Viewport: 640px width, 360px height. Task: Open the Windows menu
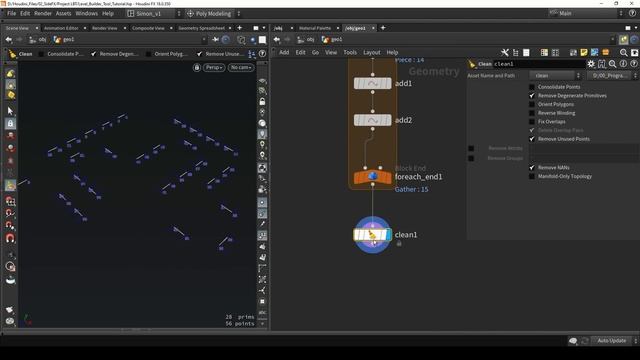pyautogui.click(x=87, y=13)
